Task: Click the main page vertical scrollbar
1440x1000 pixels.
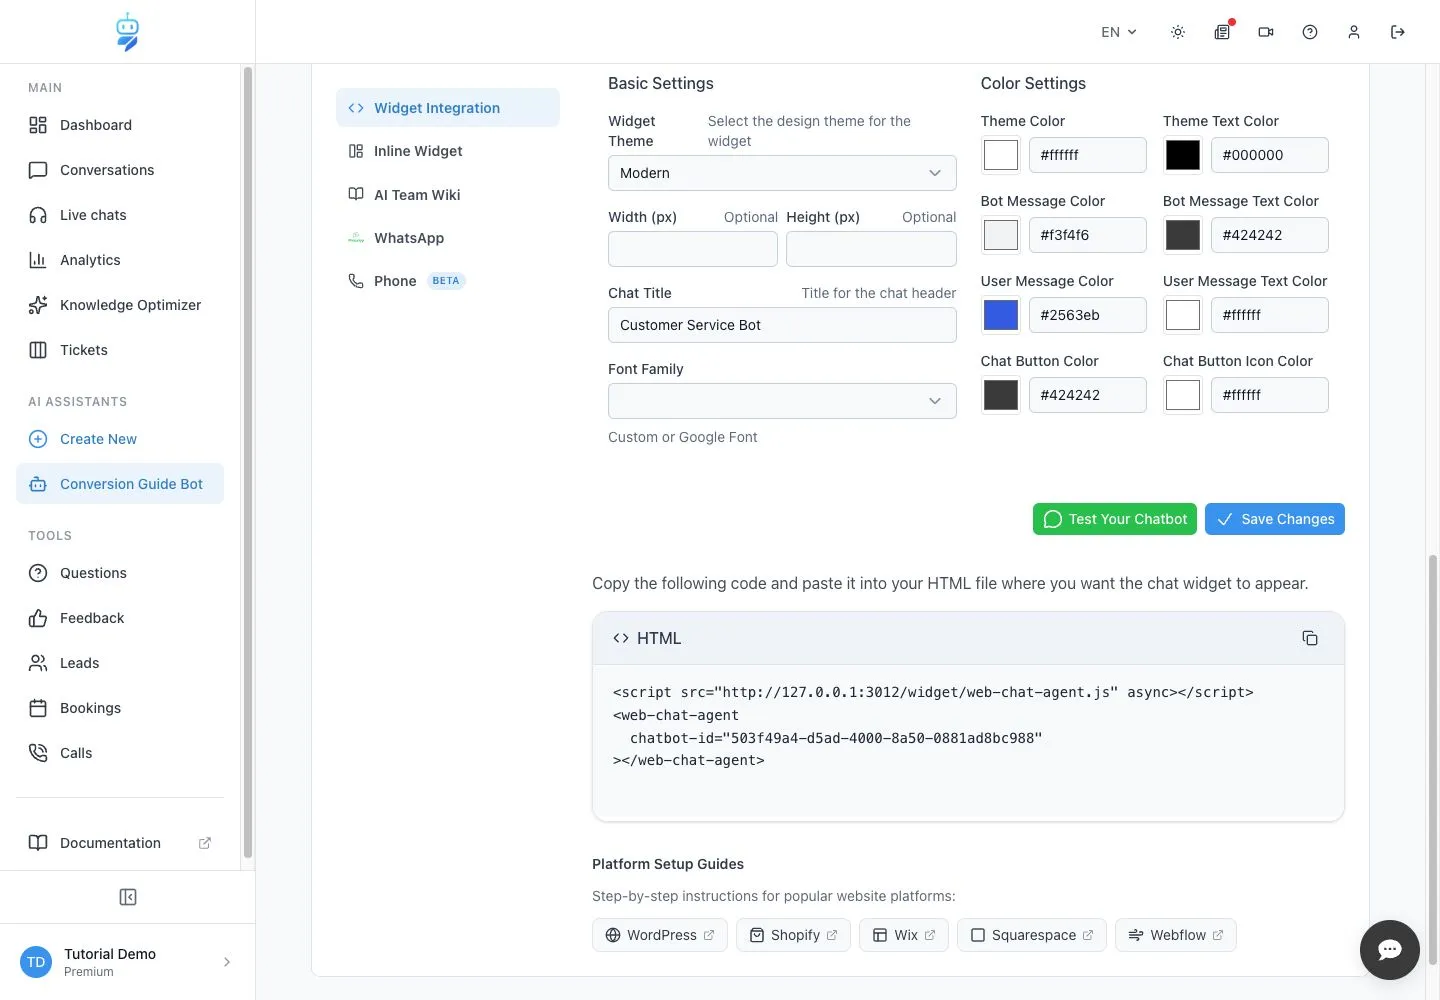Action: (x=1433, y=760)
